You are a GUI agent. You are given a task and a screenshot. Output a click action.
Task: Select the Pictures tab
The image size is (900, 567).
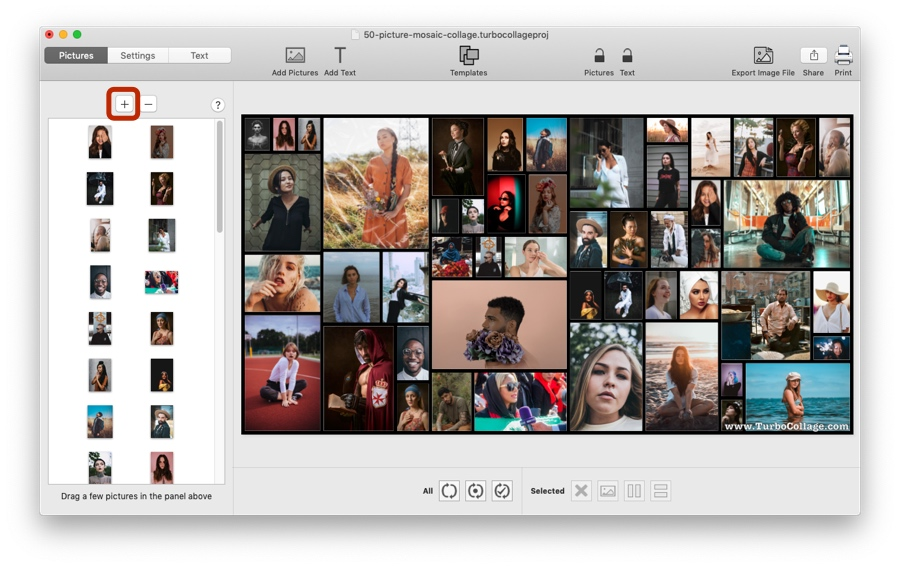tap(76, 56)
